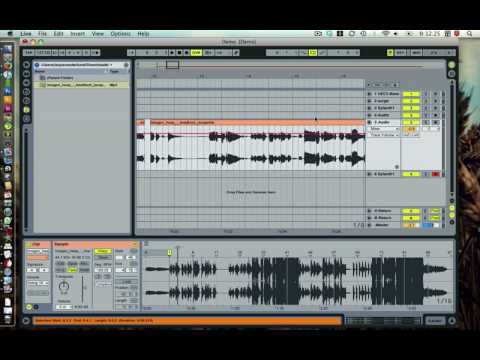Open the Live application menu
480x360 pixels.
click(25, 34)
